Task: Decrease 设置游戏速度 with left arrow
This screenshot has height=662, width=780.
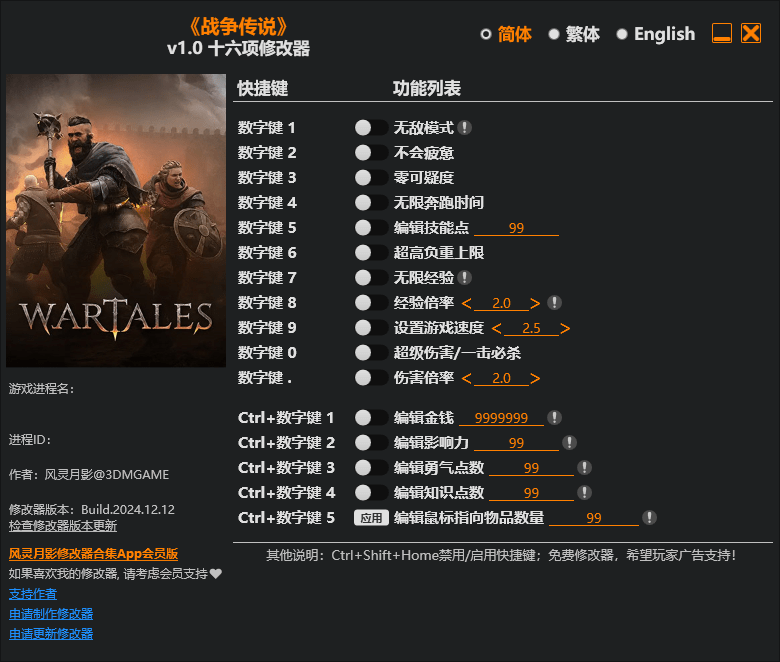Action: [x=496, y=328]
